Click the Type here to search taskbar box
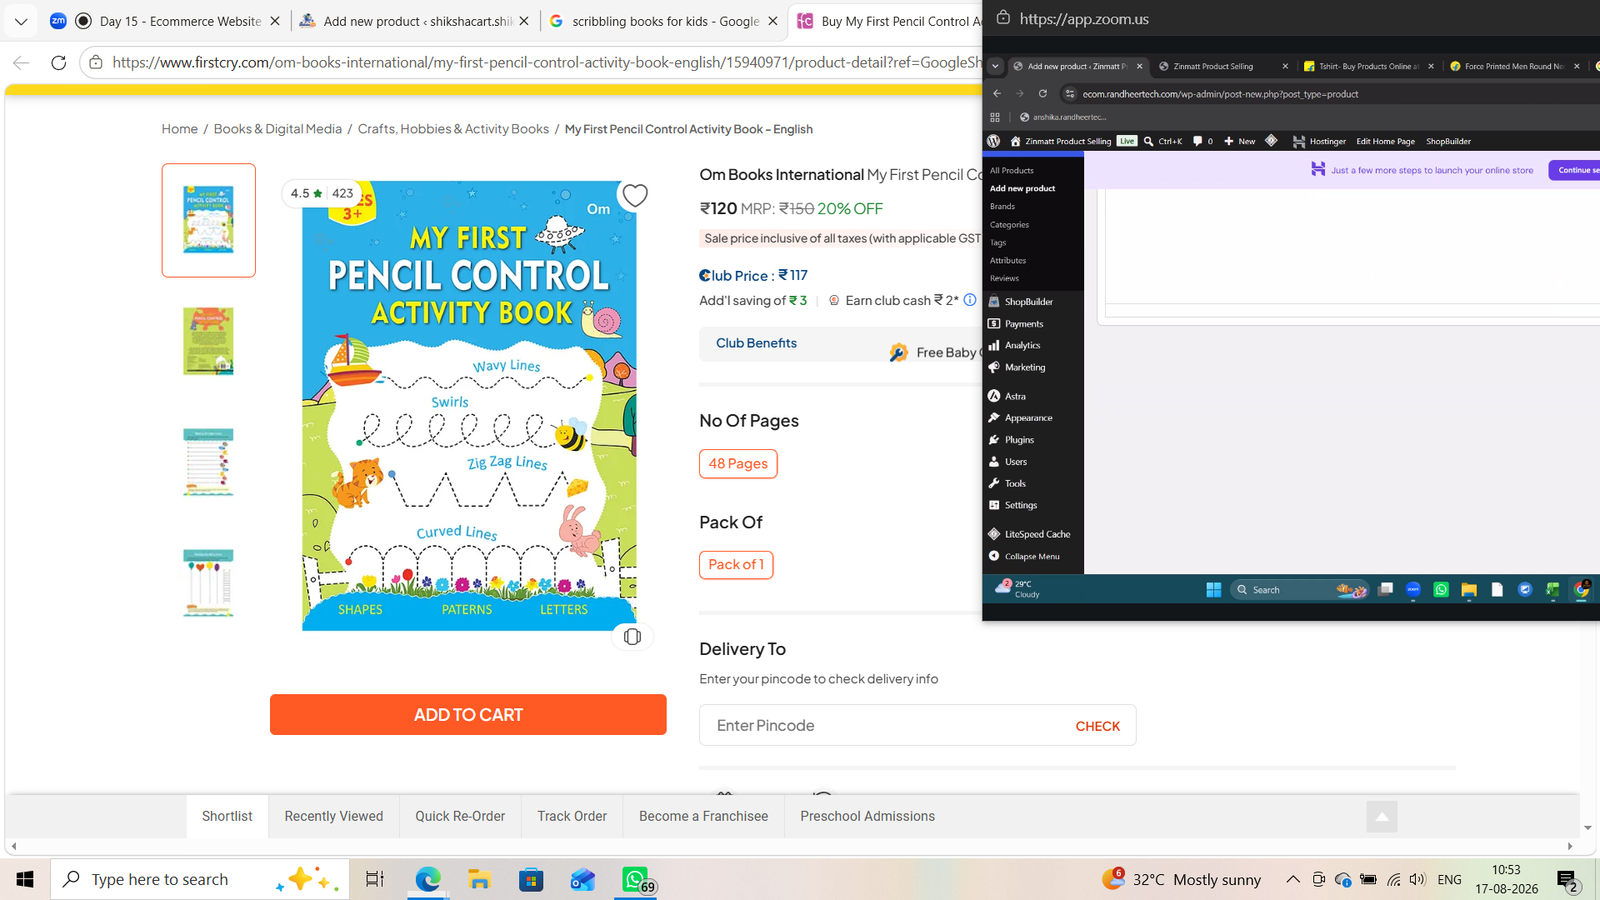 [200, 879]
